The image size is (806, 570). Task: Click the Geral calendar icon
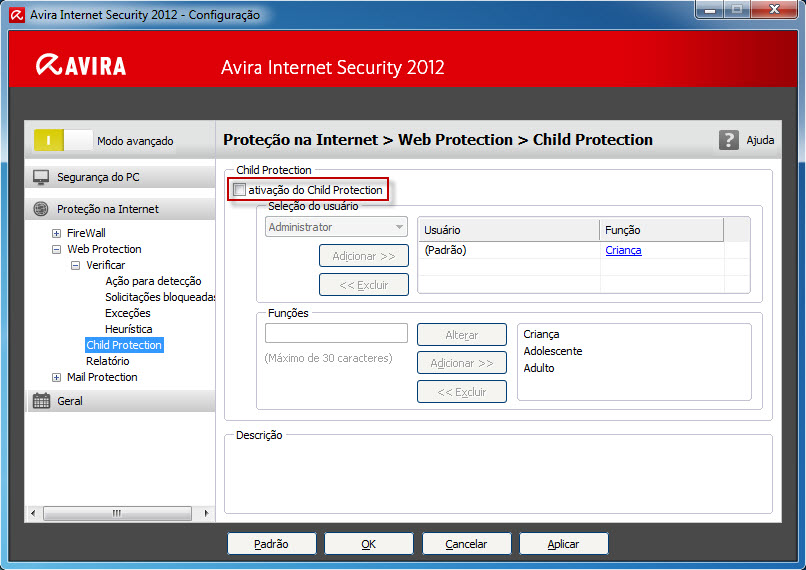click(x=41, y=401)
